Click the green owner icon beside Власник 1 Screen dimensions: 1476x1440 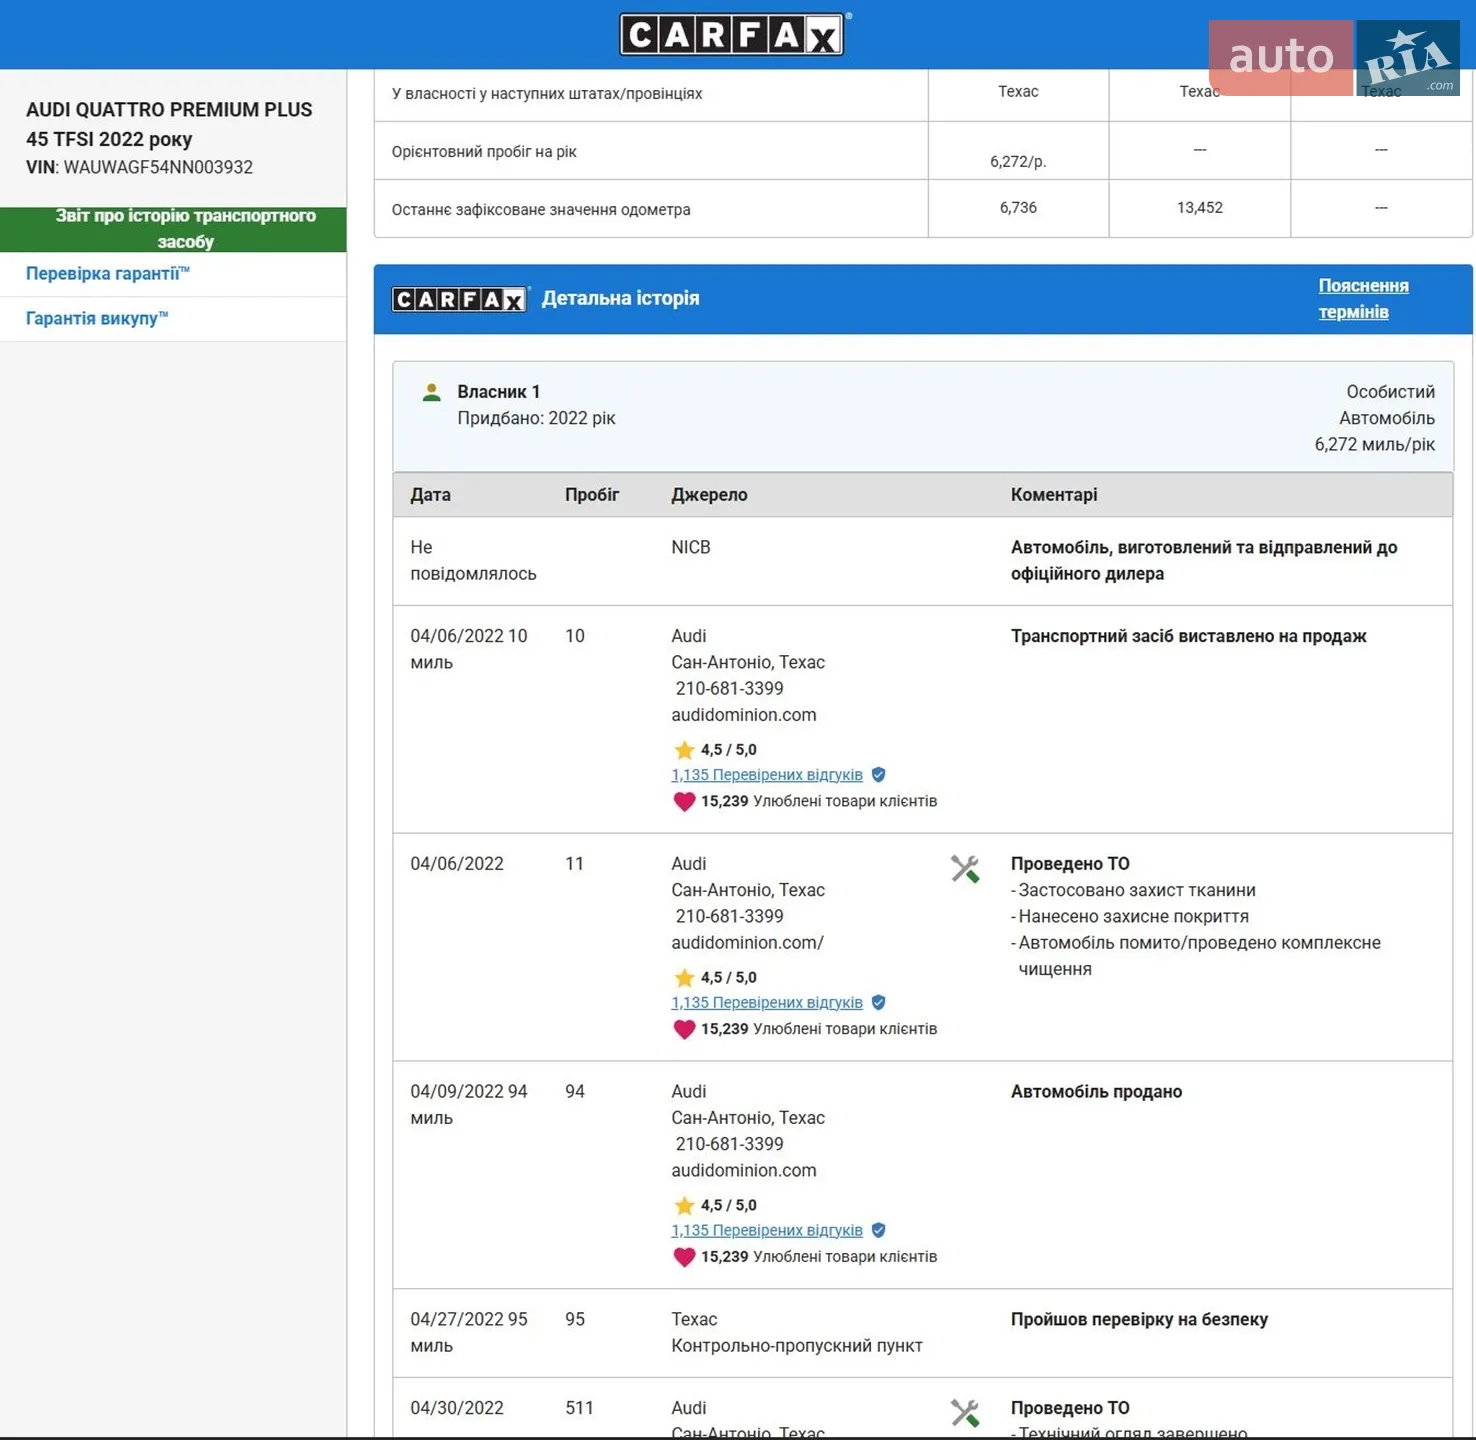pos(431,392)
